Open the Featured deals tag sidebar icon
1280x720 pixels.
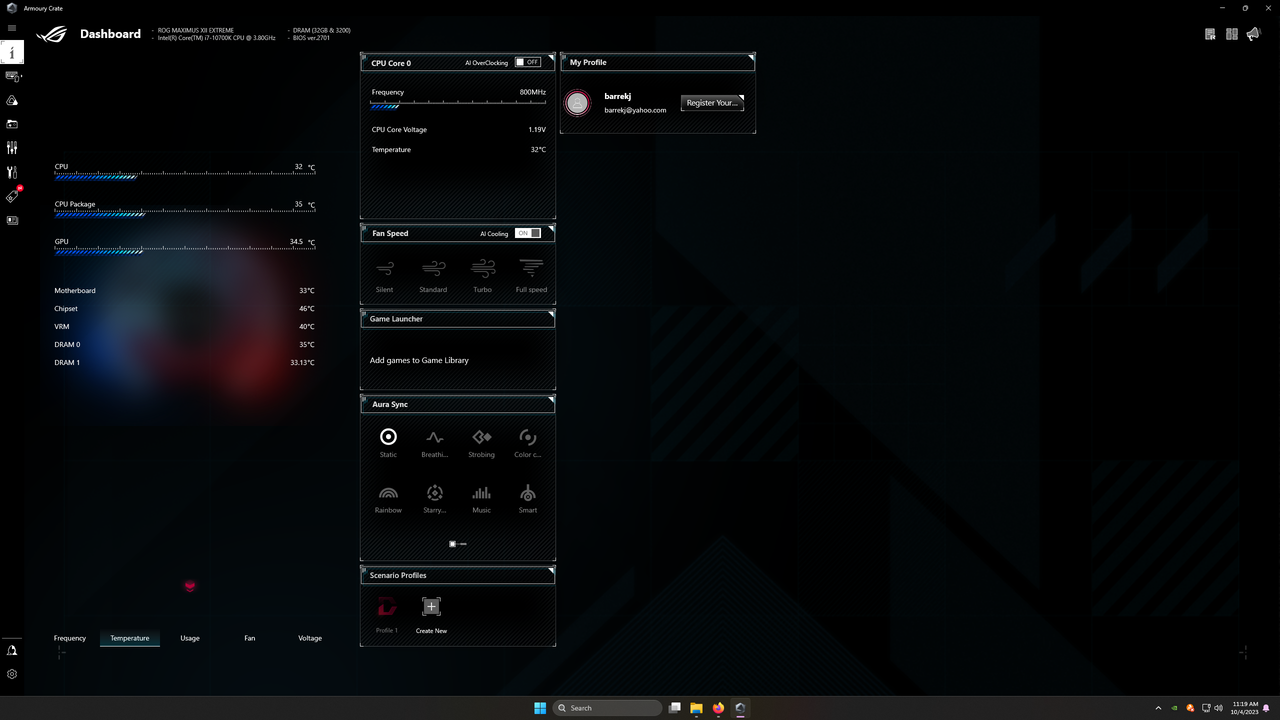pos(12,196)
